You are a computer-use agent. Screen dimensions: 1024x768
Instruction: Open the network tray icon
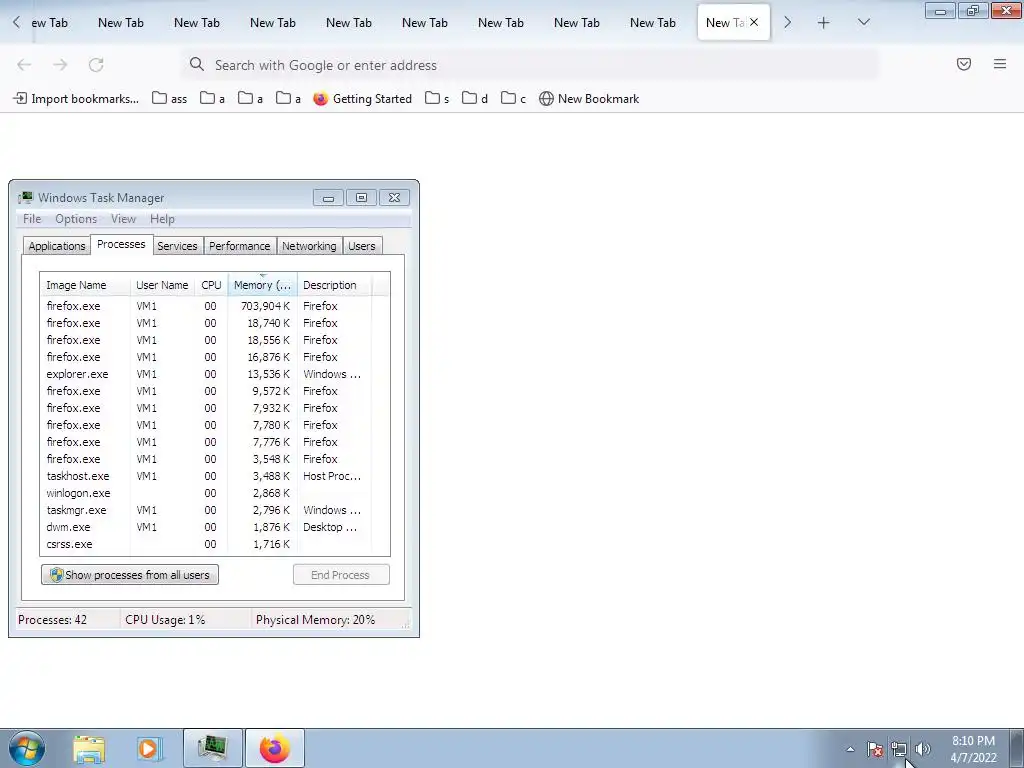point(899,749)
